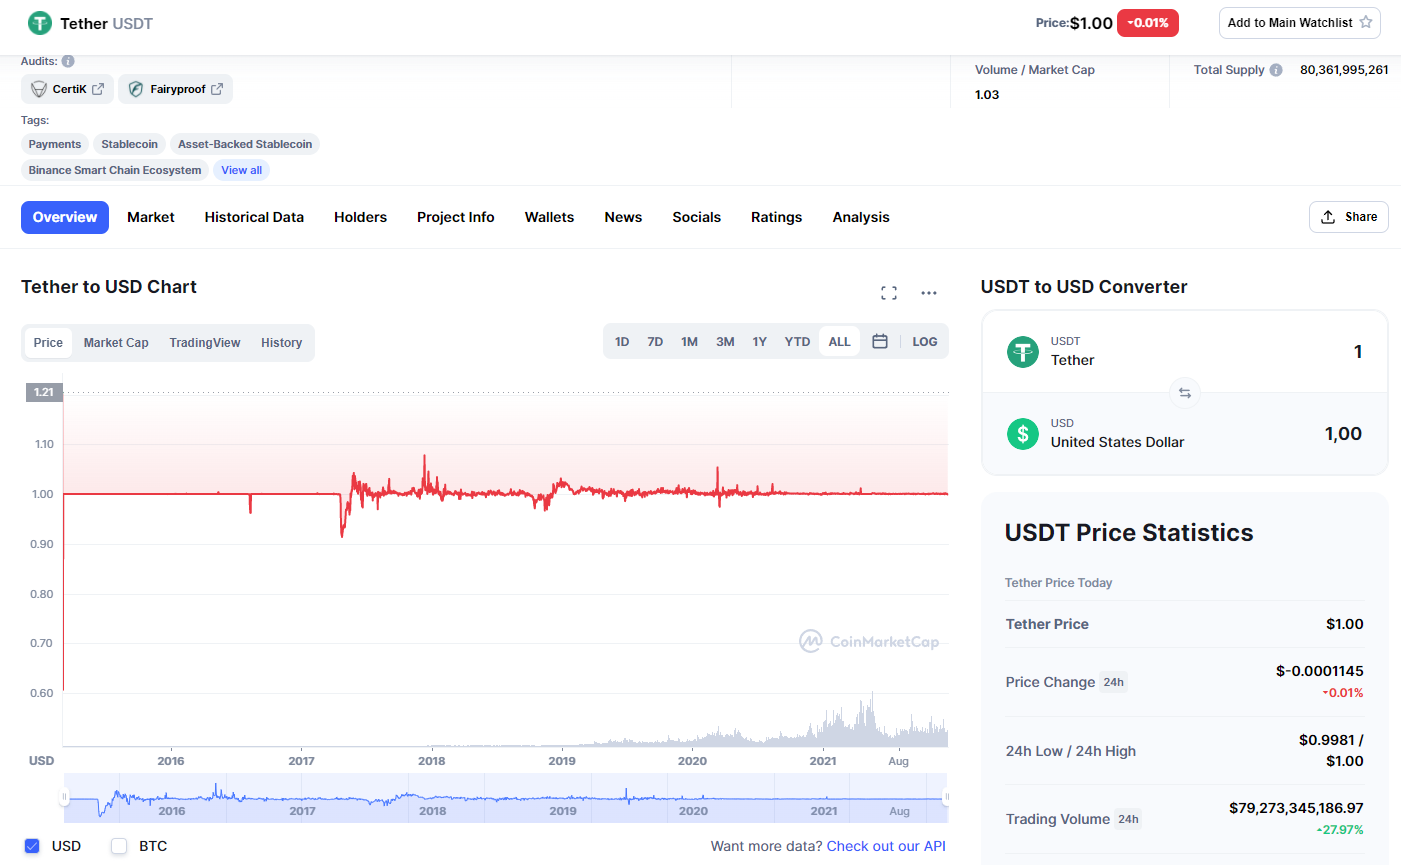Open the Historical Data tab
The height and width of the screenshot is (865, 1401).
point(254,217)
